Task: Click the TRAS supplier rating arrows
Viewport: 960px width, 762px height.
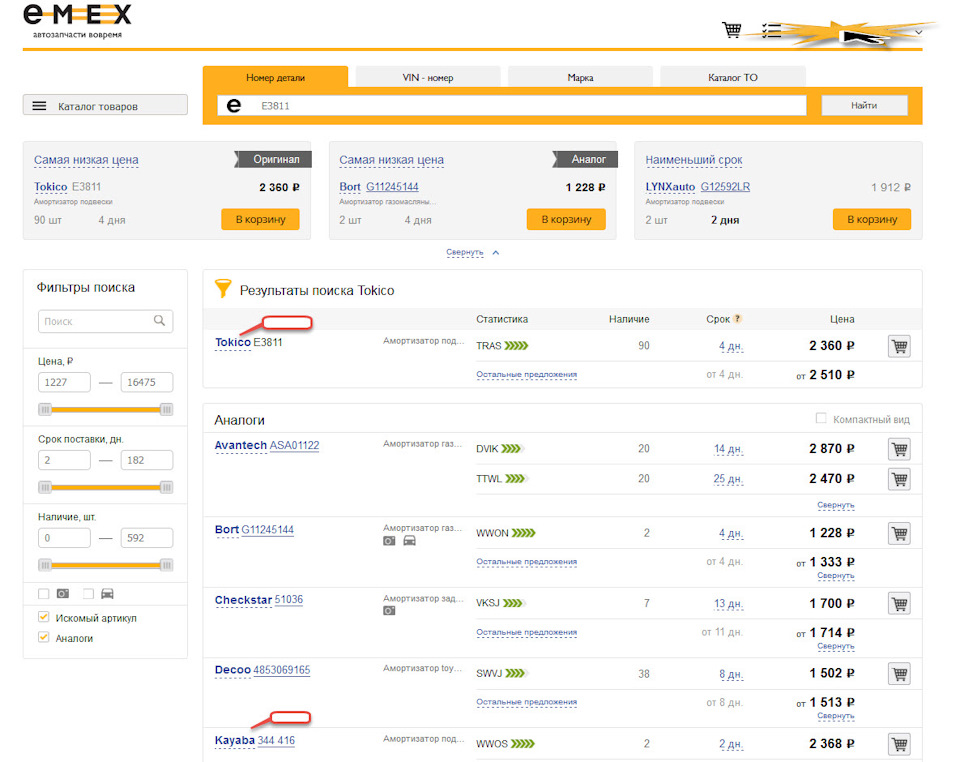Action: coord(516,346)
